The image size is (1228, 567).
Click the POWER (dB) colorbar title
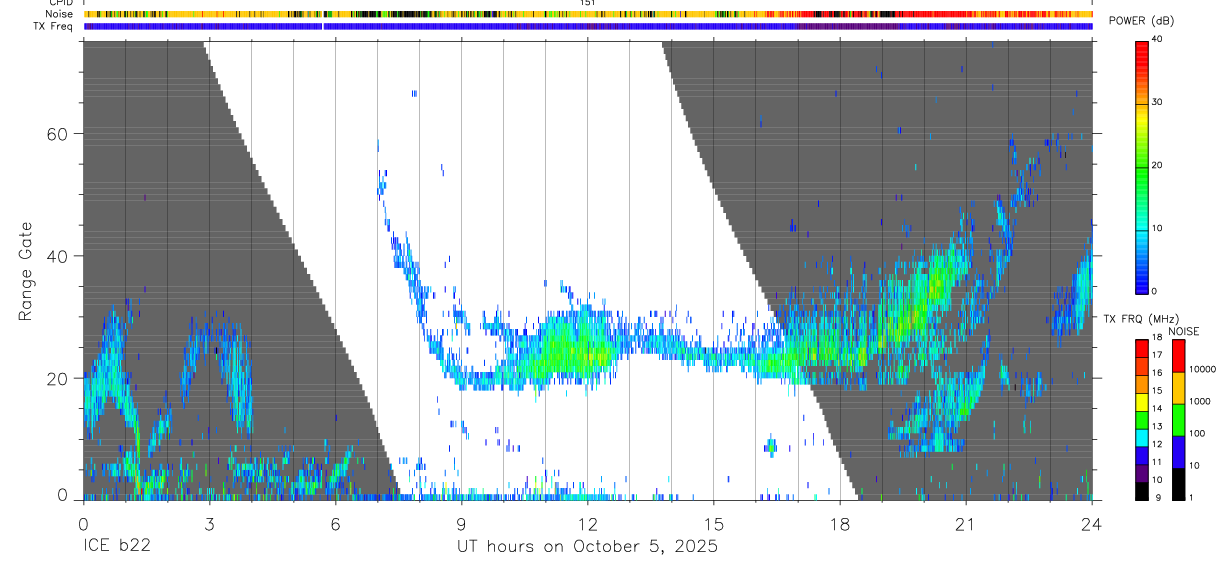click(x=1142, y=21)
